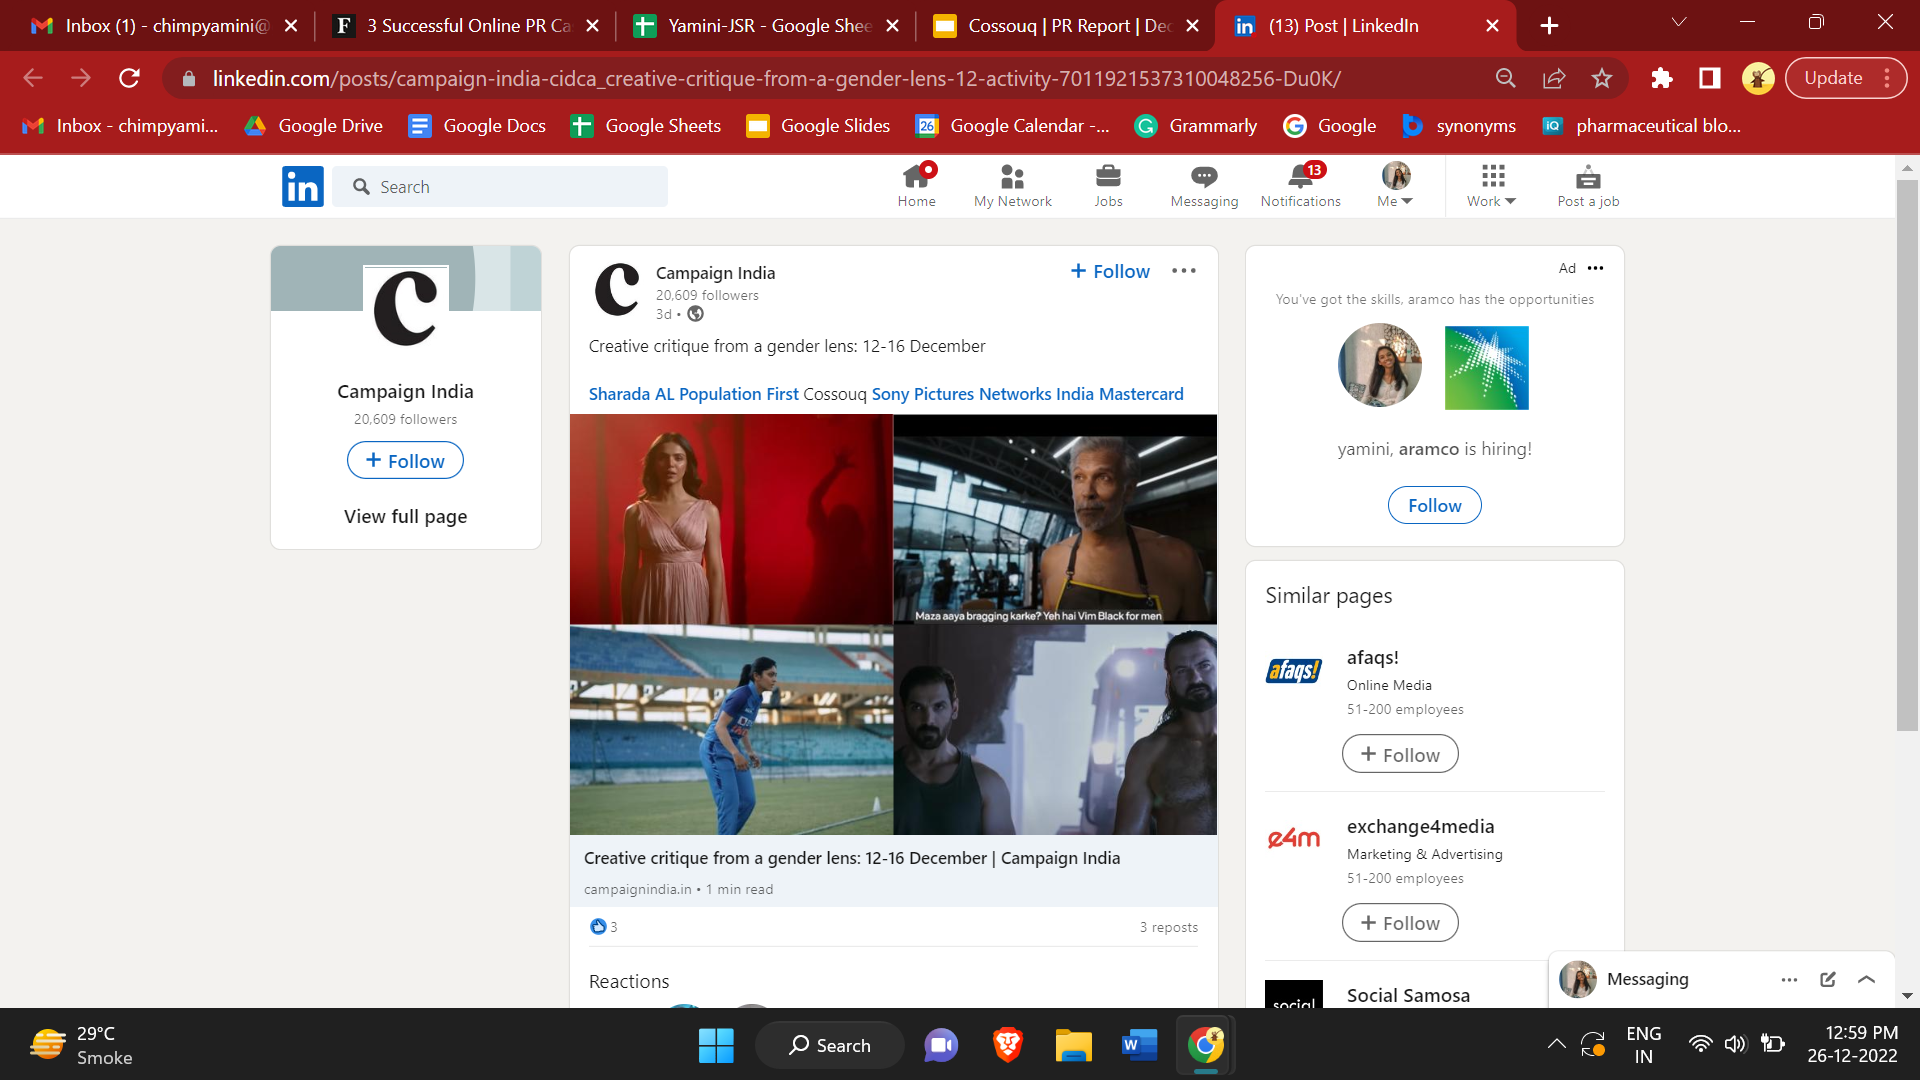Open My Network icon
Viewport: 1920px width, 1080px height.
(1012, 185)
